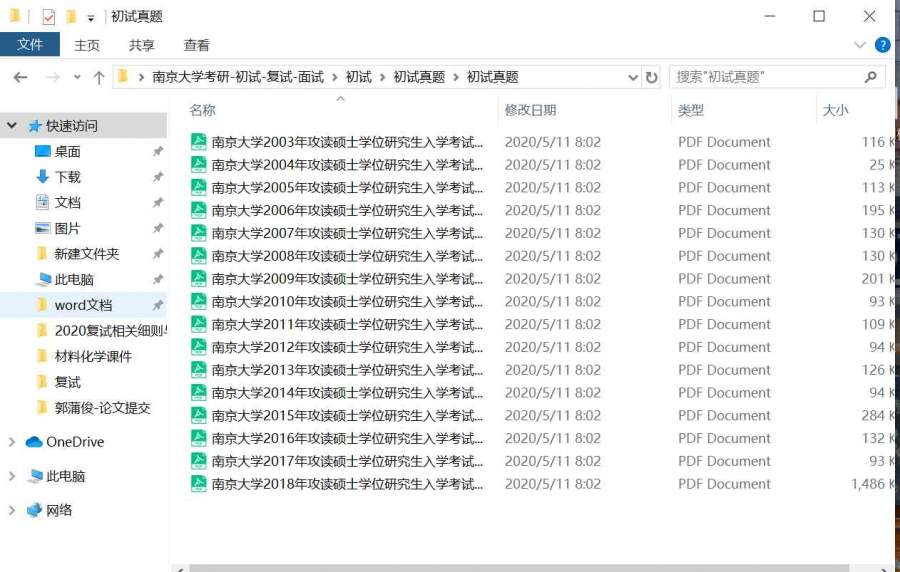Click the pin icon next to 图片

click(x=157, y=228)
